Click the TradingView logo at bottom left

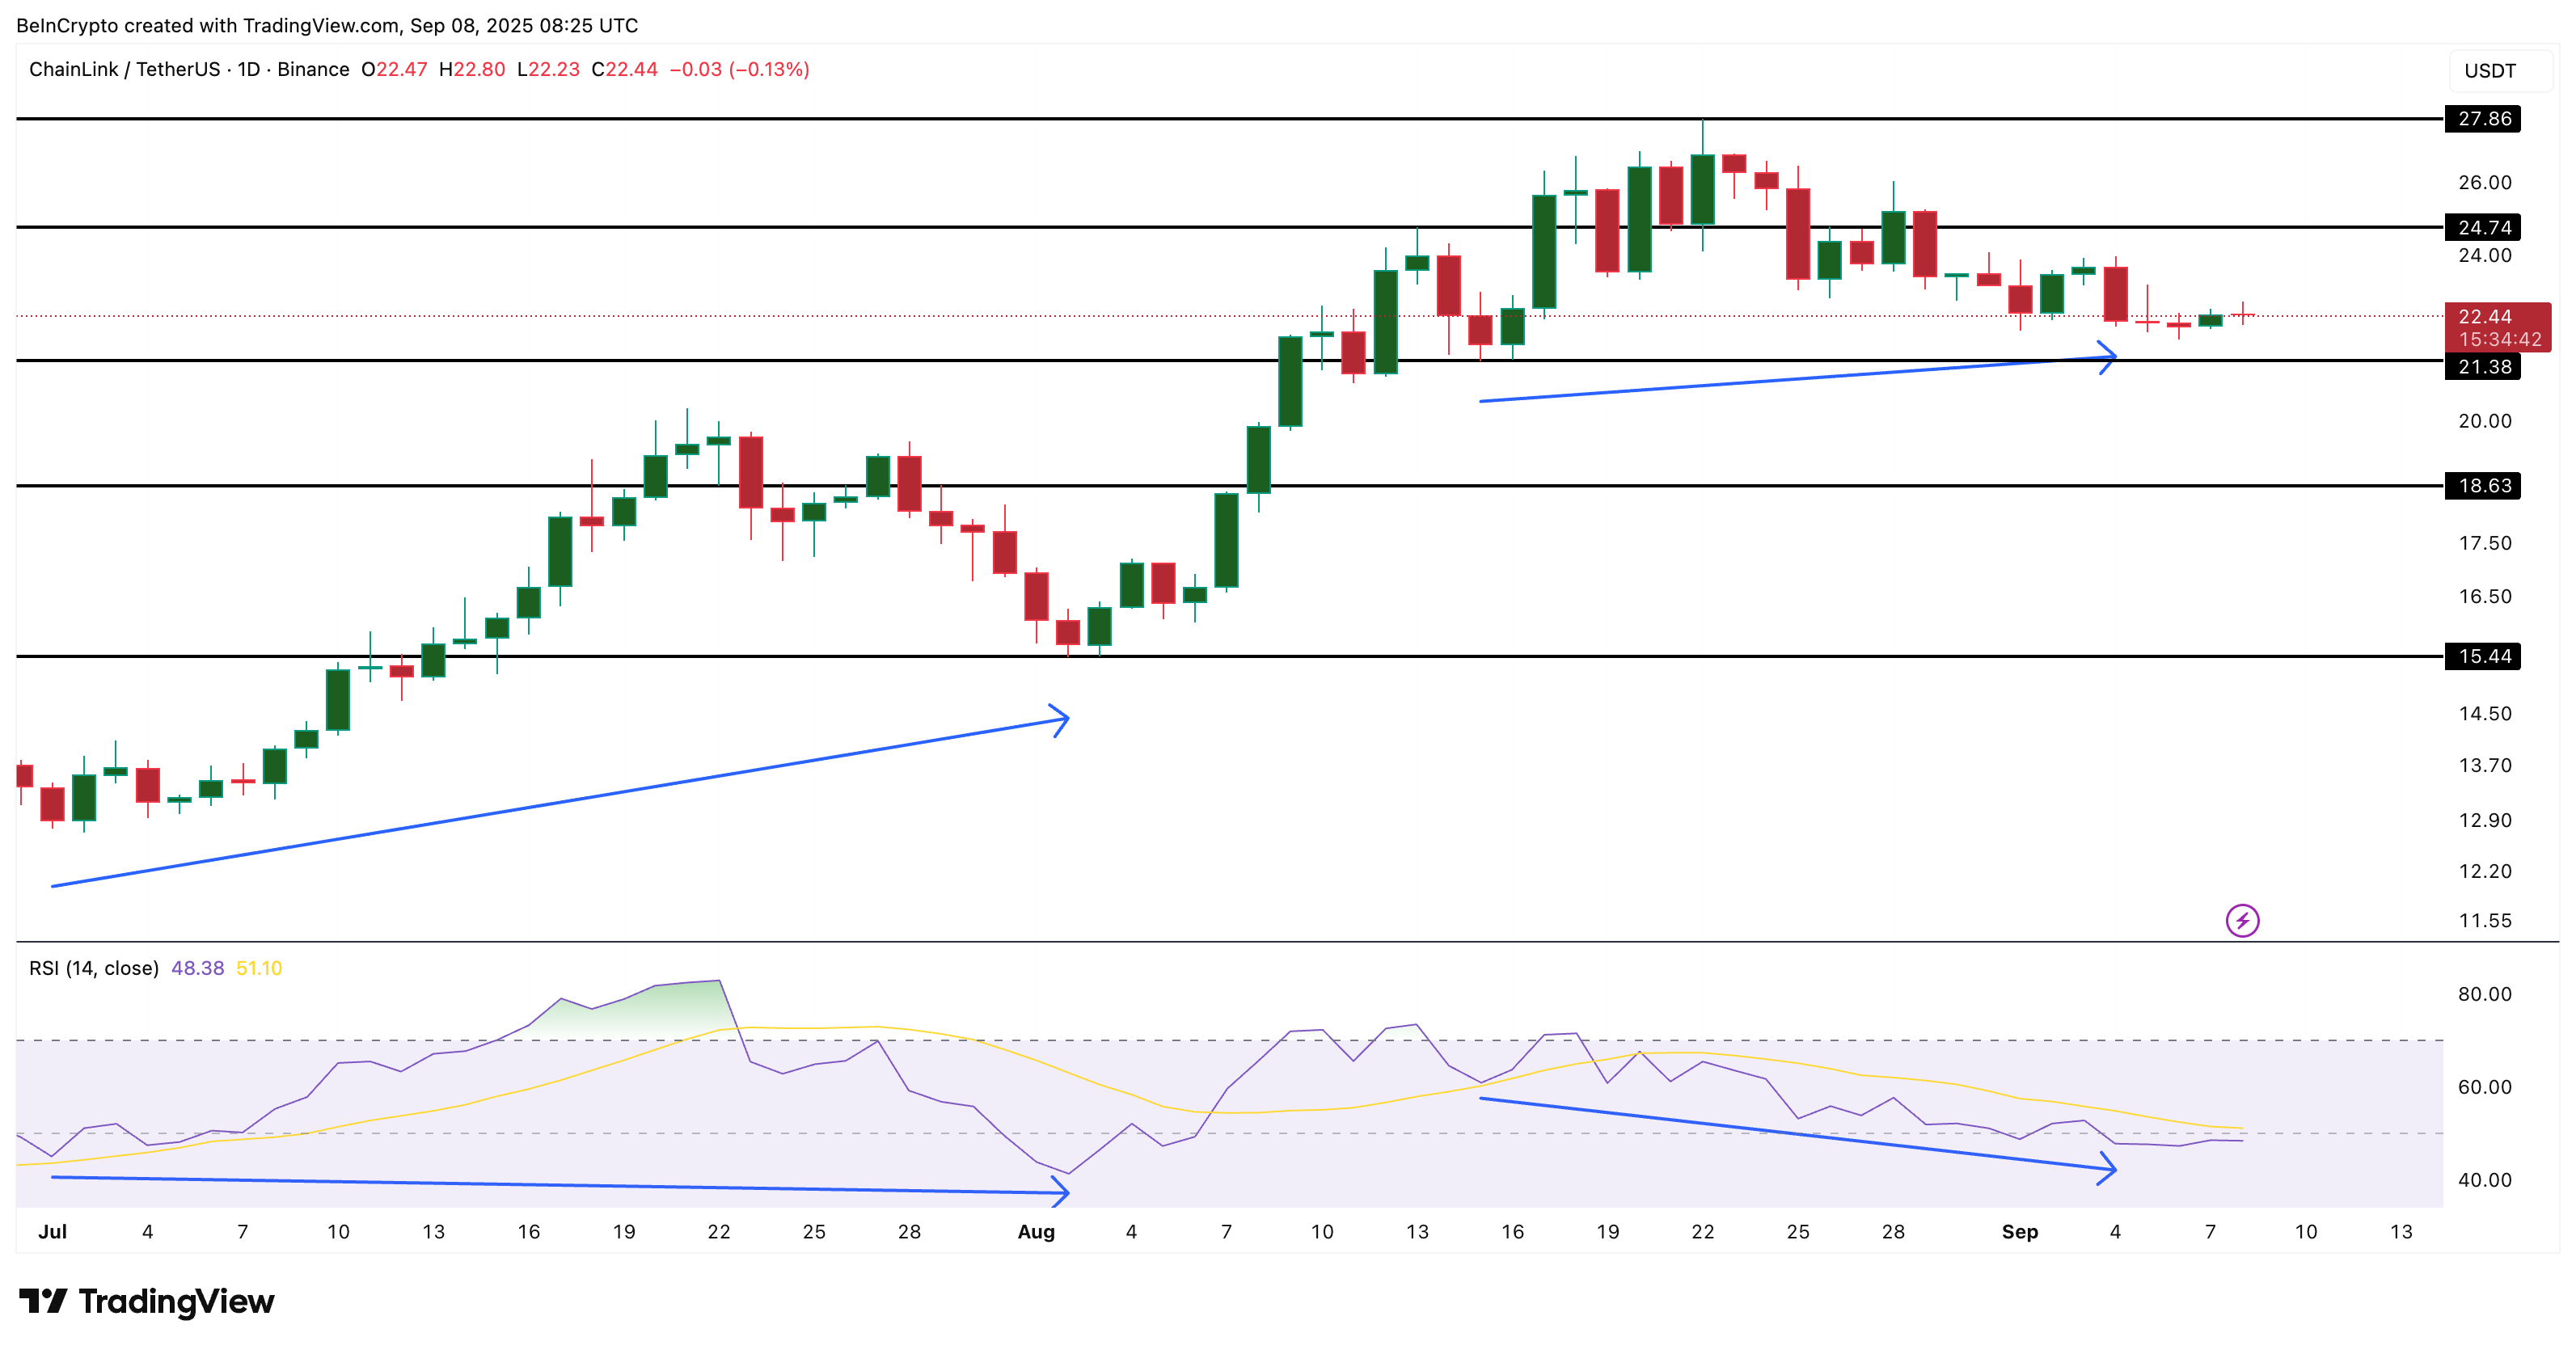[146, 1302]
